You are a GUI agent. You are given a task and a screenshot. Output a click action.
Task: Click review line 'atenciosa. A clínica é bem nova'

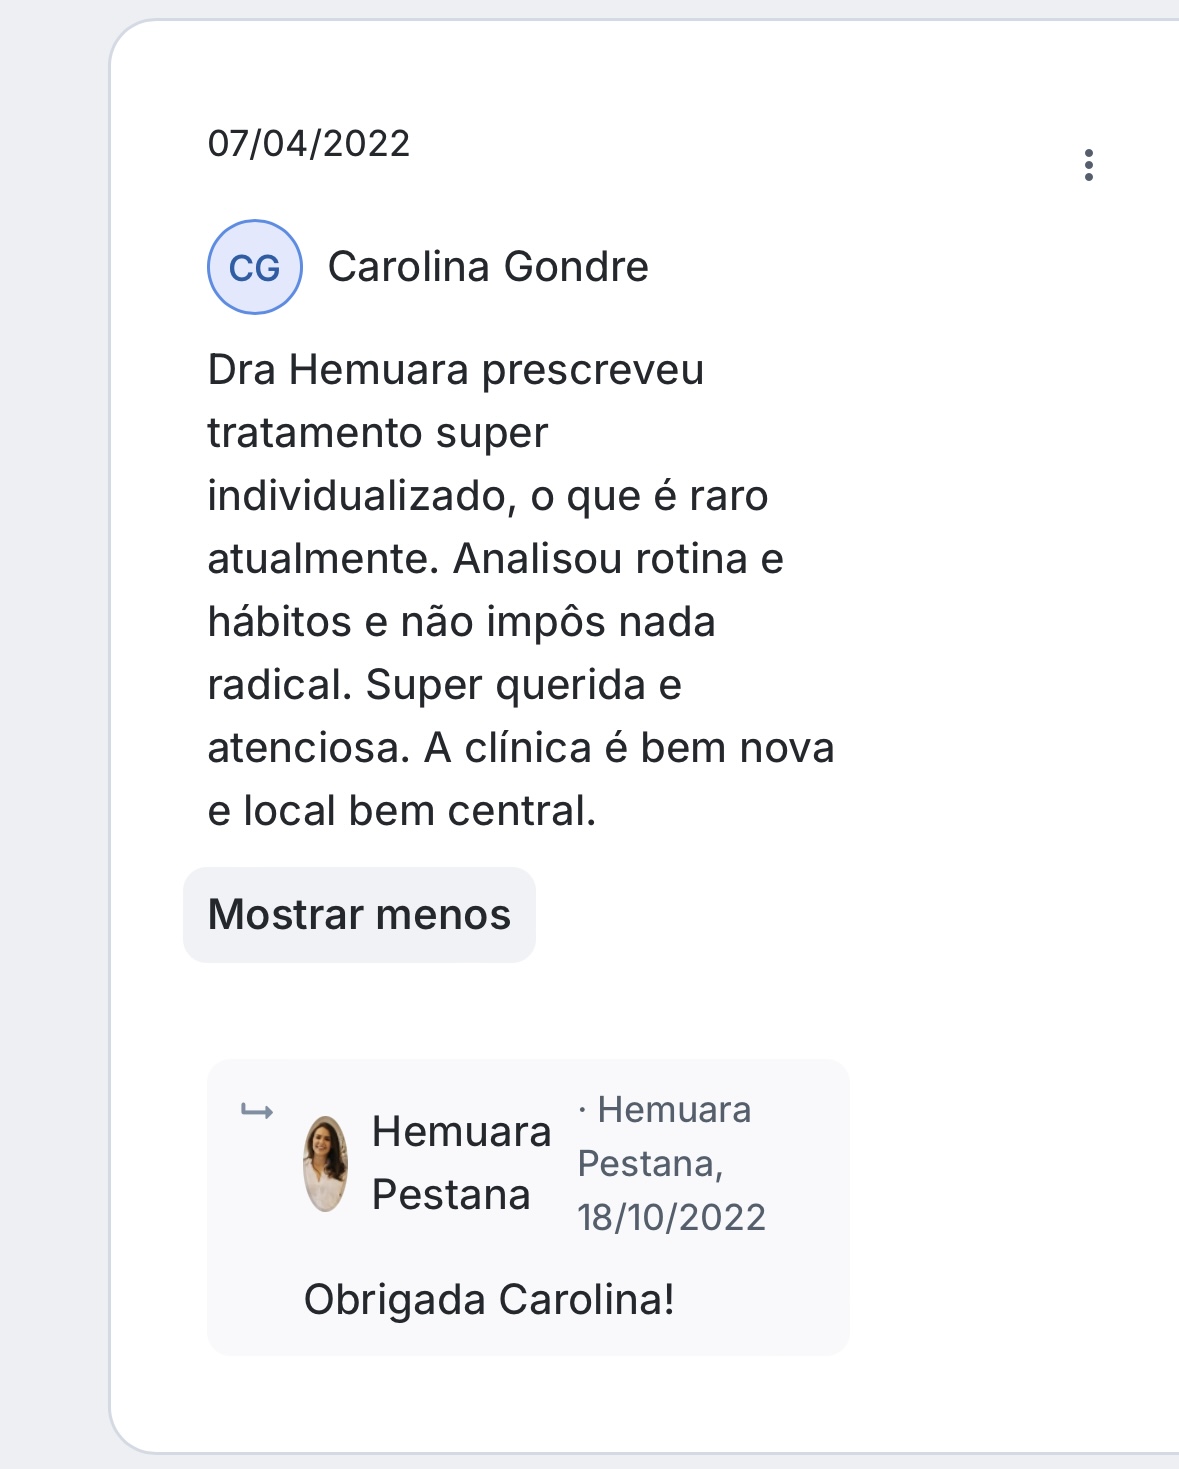[520, 748]
